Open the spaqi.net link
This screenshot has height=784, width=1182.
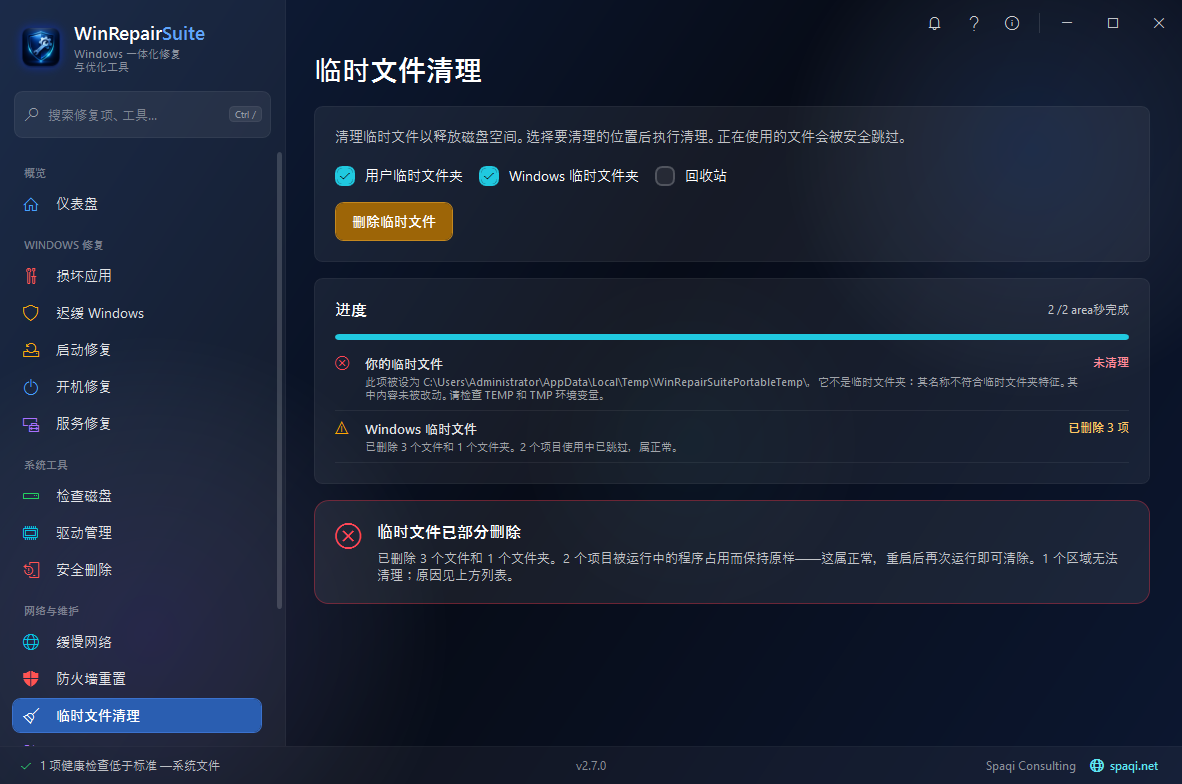pyautogui.click(x=1133, y=766)
